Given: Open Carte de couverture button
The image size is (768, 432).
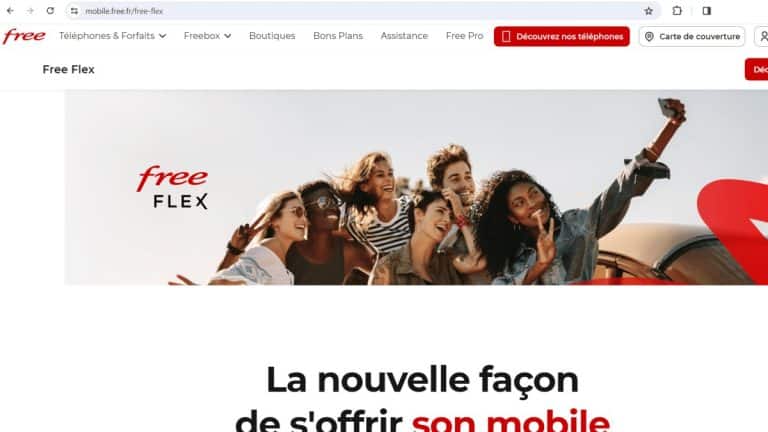Looking at the screenshot, I should point(692,36).
